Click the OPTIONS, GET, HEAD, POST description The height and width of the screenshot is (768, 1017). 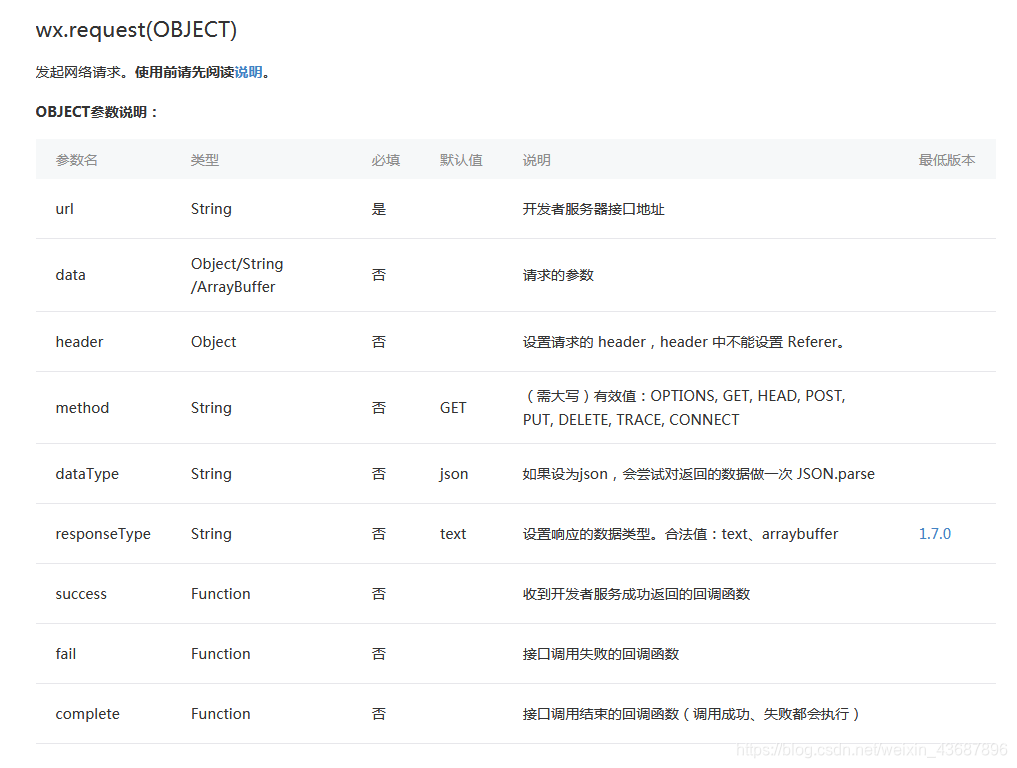(x=684, y=408)
